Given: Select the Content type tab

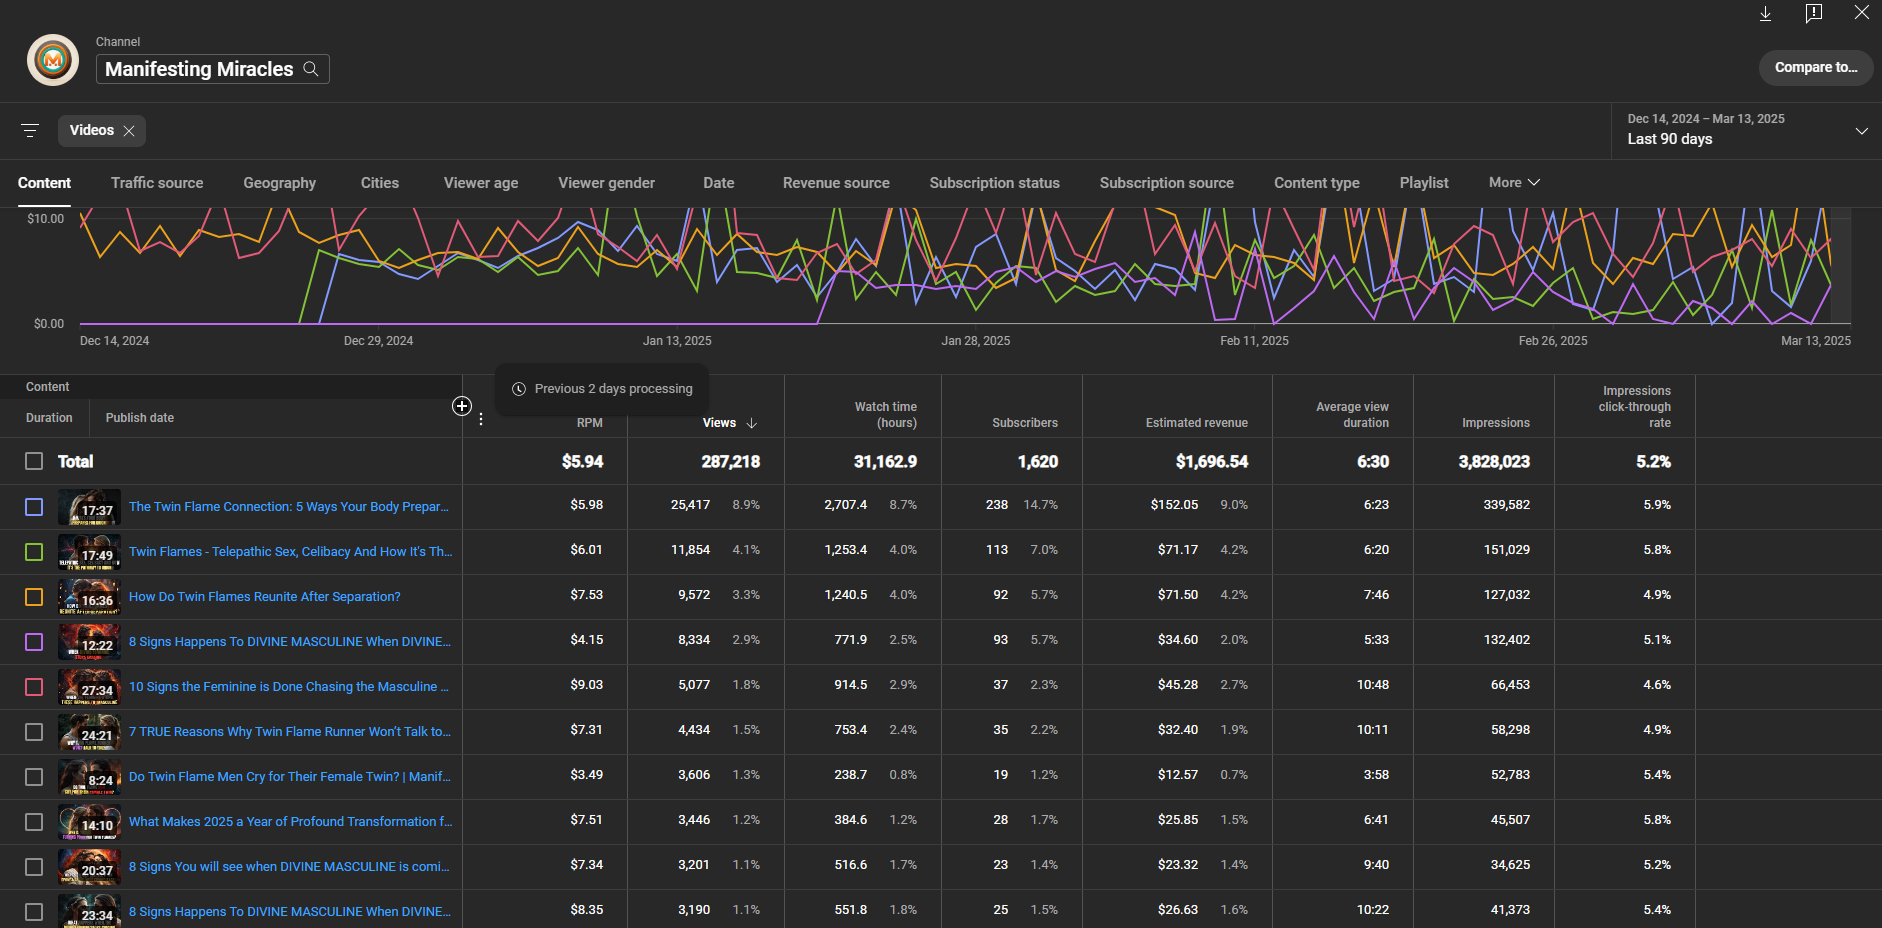Looking at the screenshot, I should click(1317, 183).
